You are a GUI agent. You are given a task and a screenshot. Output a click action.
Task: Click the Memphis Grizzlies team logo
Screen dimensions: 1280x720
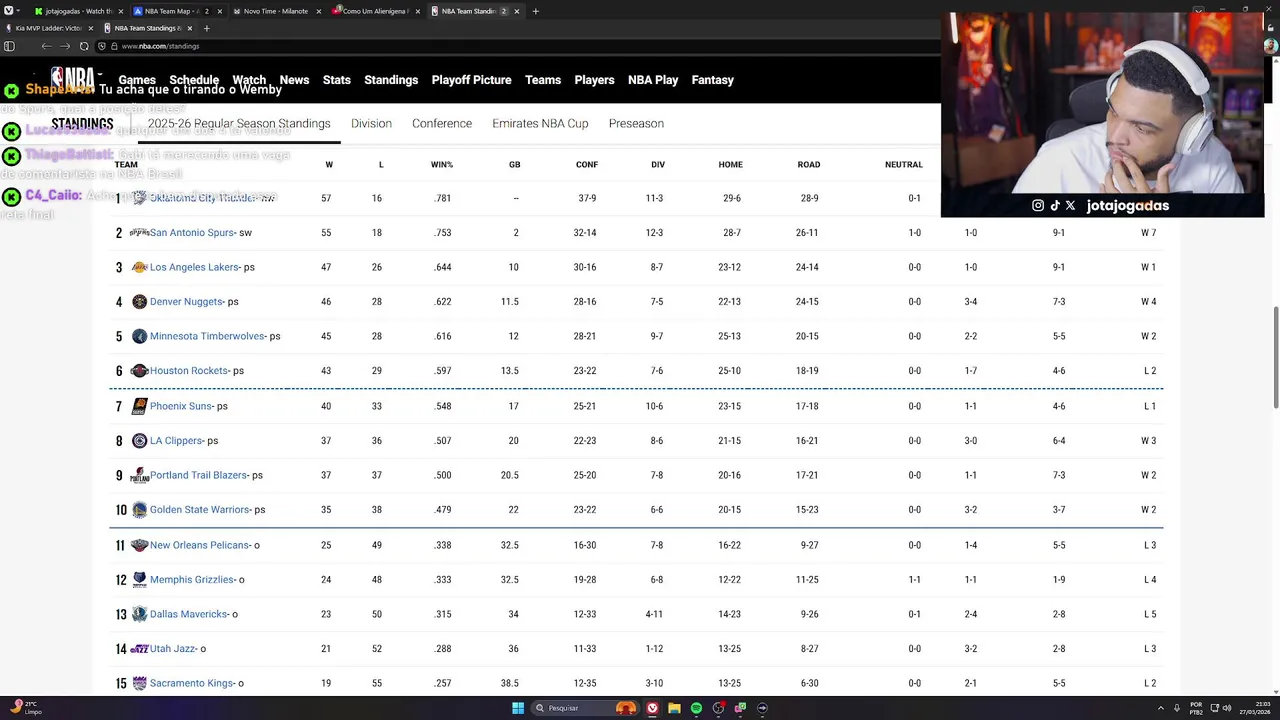pyautogui.click(x=139, y=580)
